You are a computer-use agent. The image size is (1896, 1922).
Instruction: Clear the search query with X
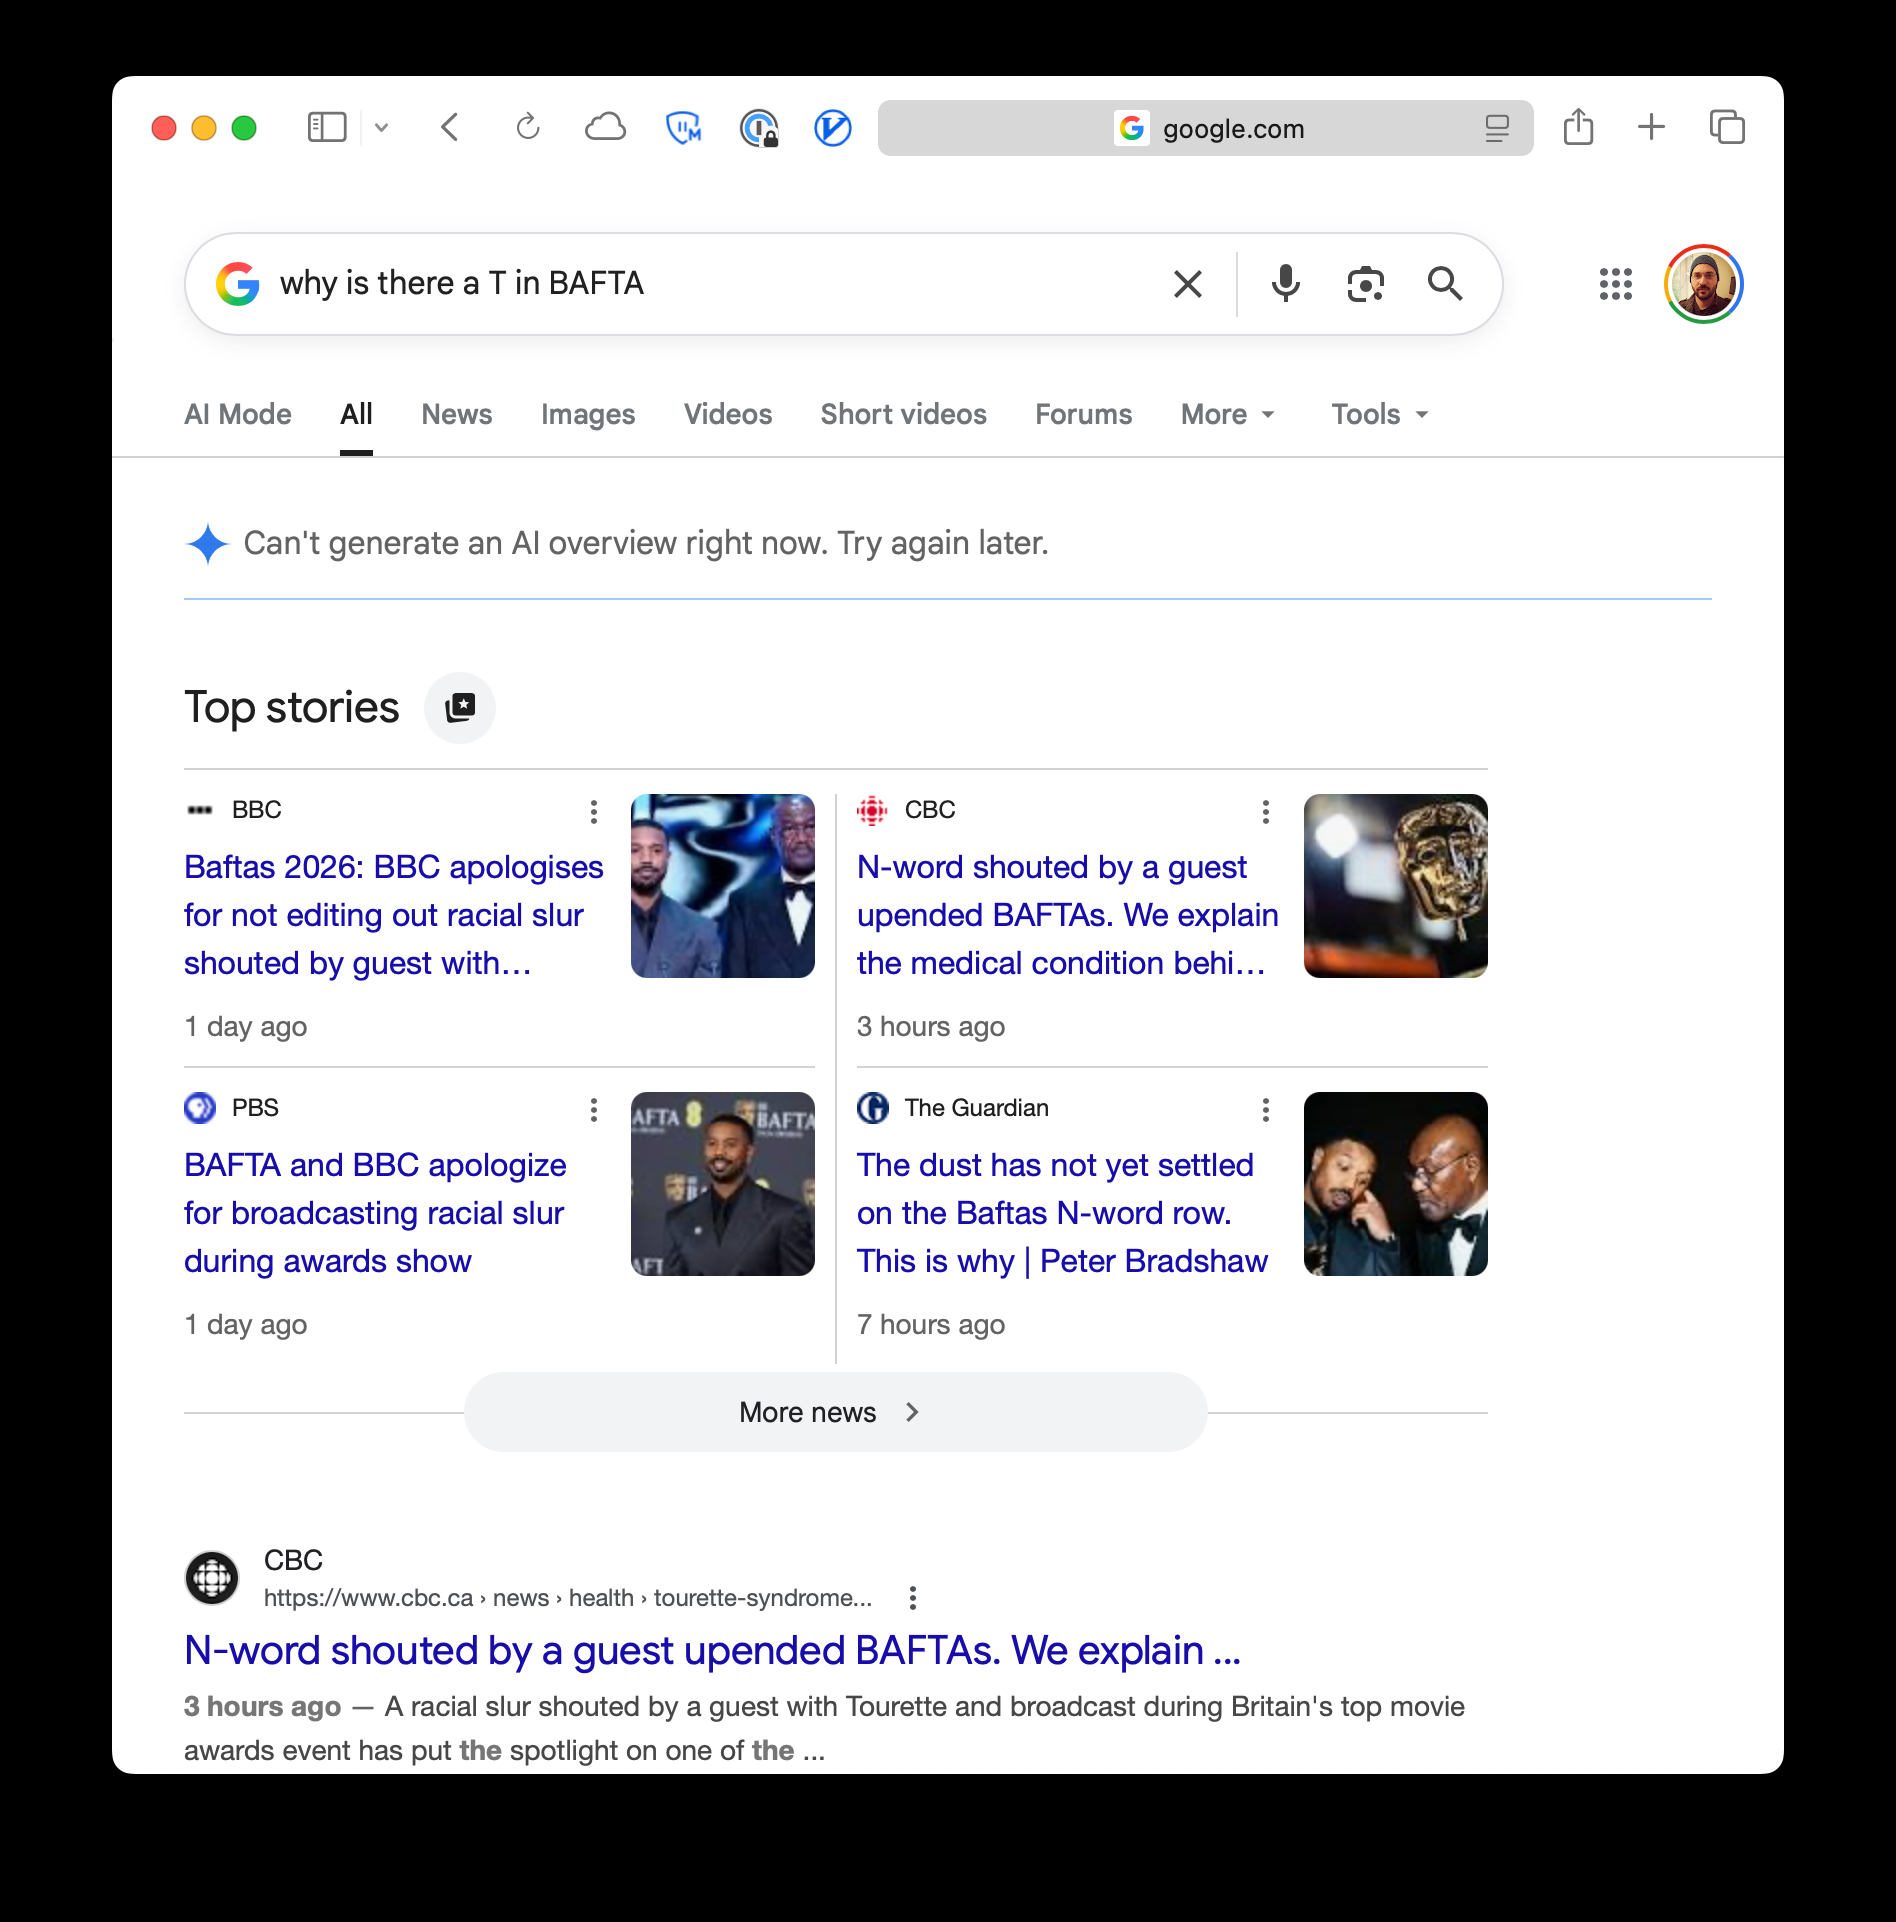(x=1187, y=284)
